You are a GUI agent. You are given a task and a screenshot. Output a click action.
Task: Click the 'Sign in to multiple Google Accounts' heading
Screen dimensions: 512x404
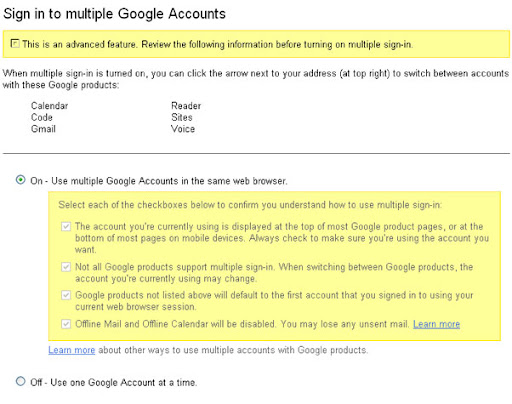pos(114,14)
